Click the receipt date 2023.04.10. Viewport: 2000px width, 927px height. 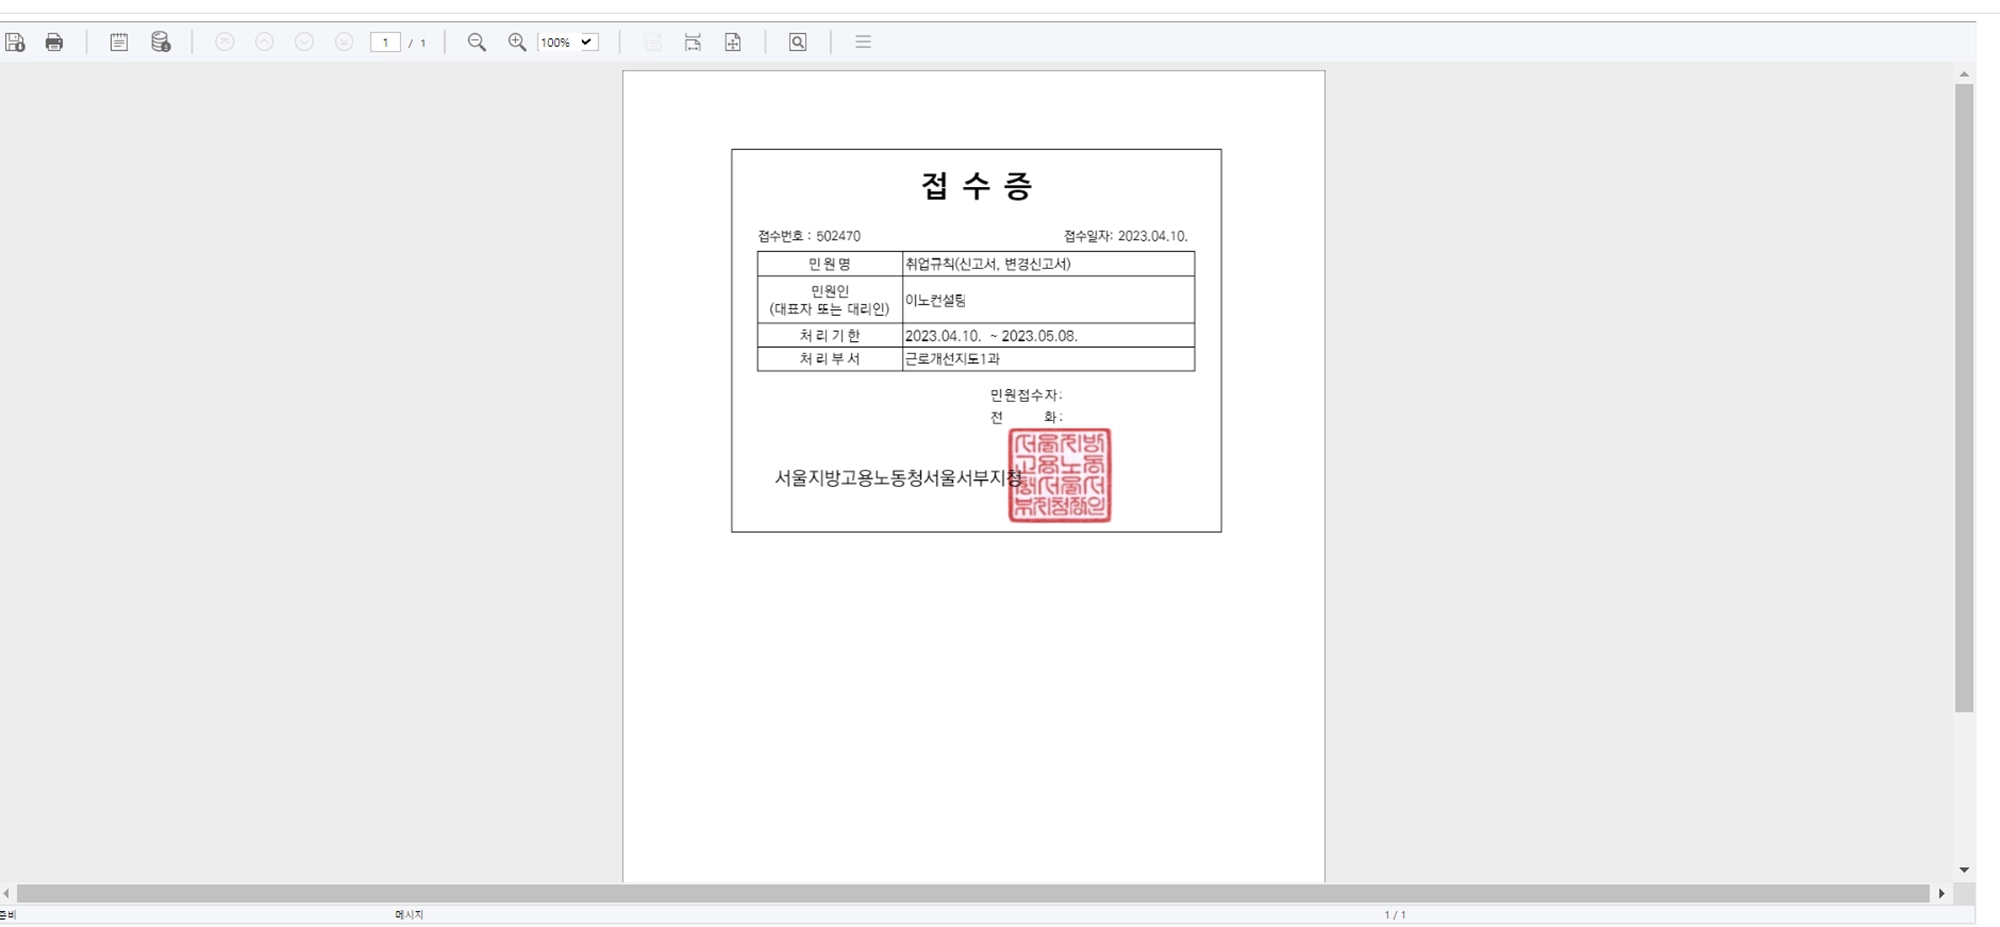pos(1152,236)
